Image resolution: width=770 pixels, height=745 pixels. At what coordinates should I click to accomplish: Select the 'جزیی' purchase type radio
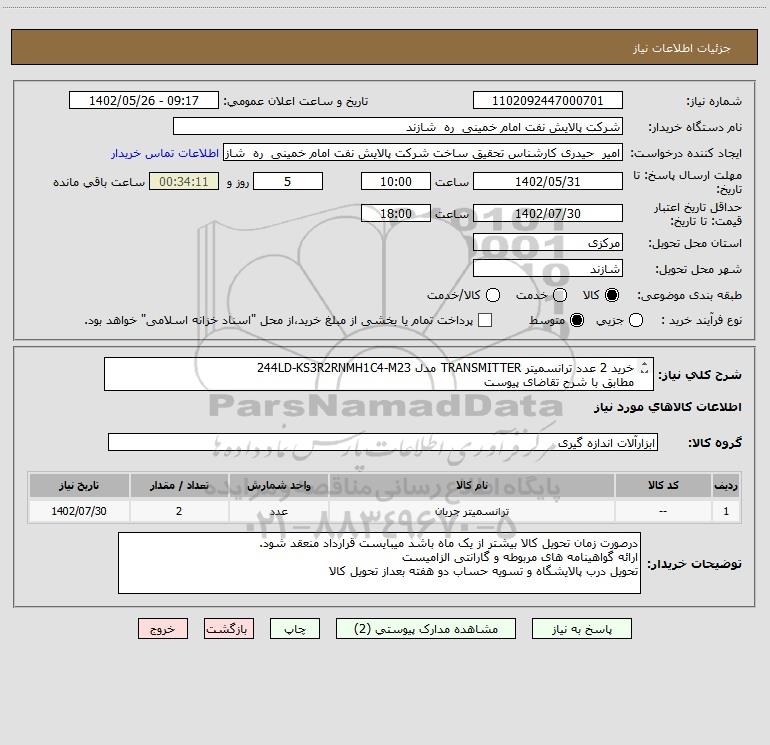(636, 320)
